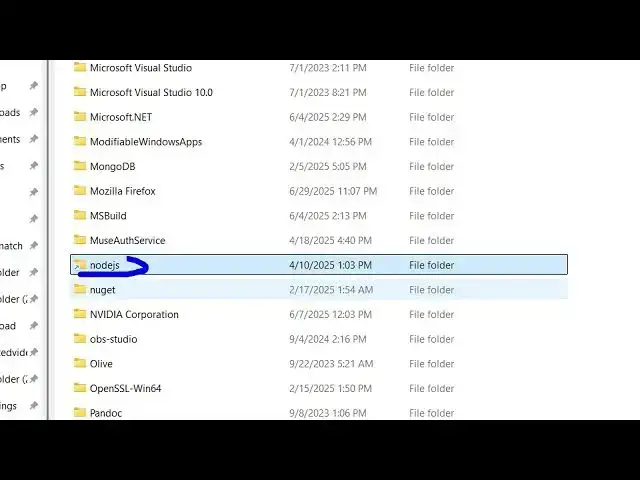Click the pin icon beside sidebar entry 'natch'
Screen dimensions: 640x480
click(34, 246)
